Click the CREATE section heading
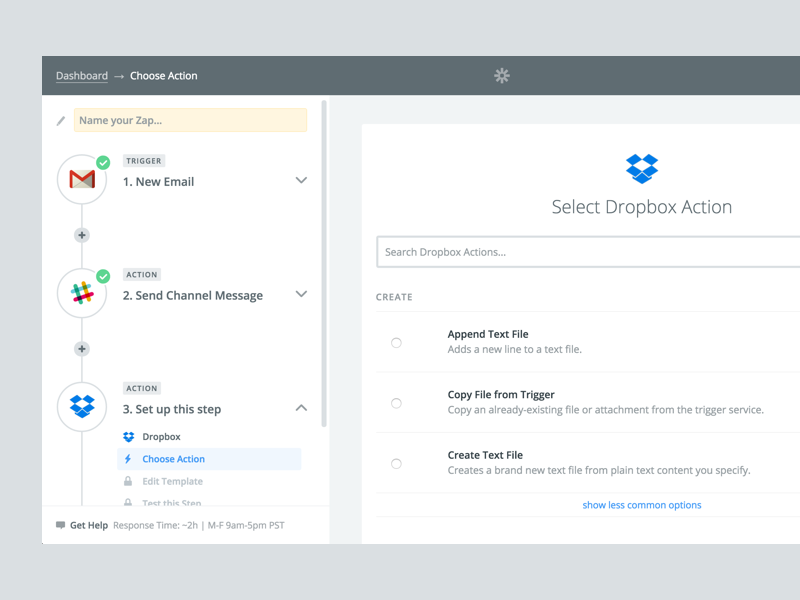Screen dimensions: 800x600 pos(394,297)
